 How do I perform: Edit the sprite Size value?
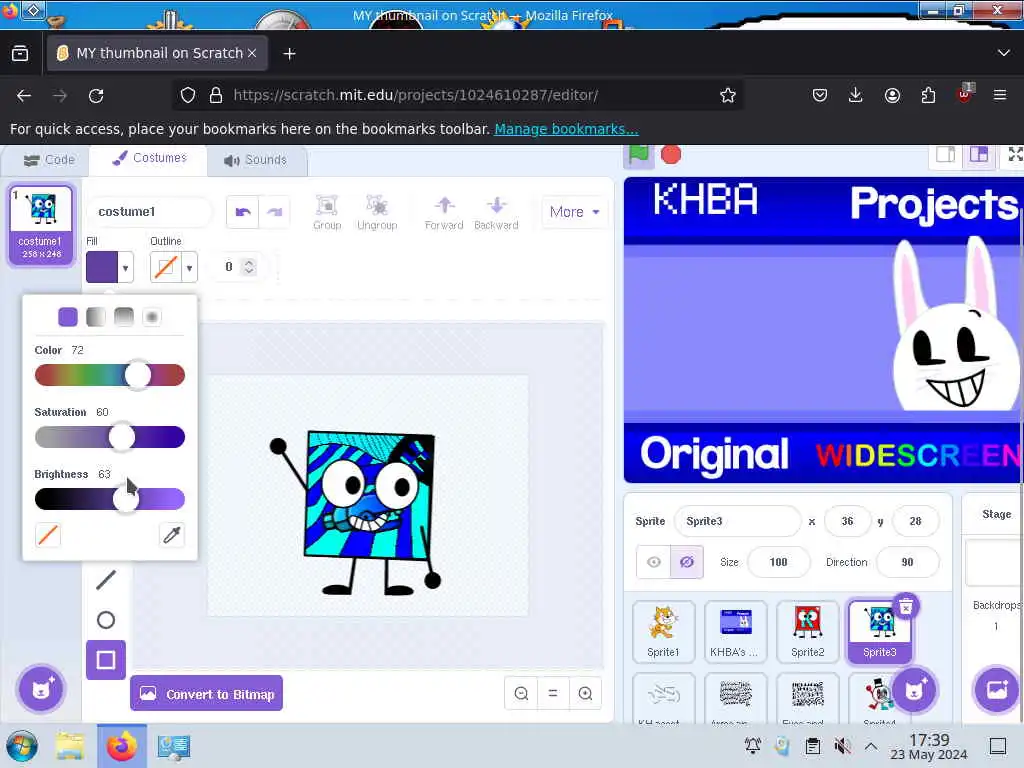778,562
